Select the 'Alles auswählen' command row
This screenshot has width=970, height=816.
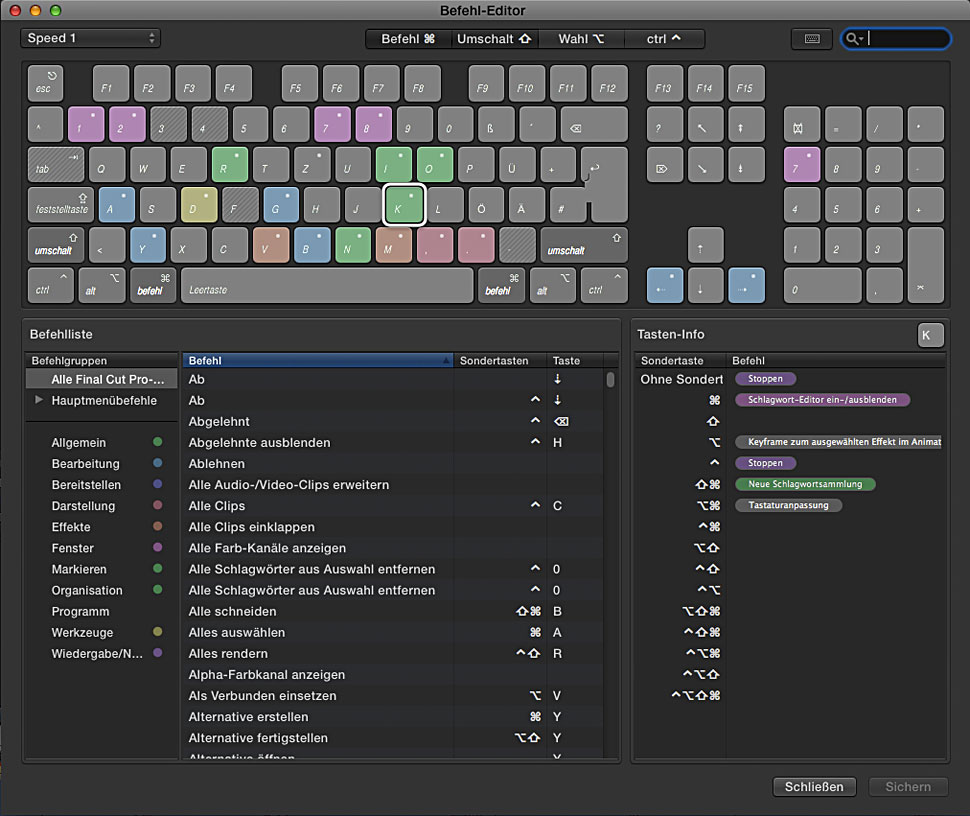pos(237,632)
